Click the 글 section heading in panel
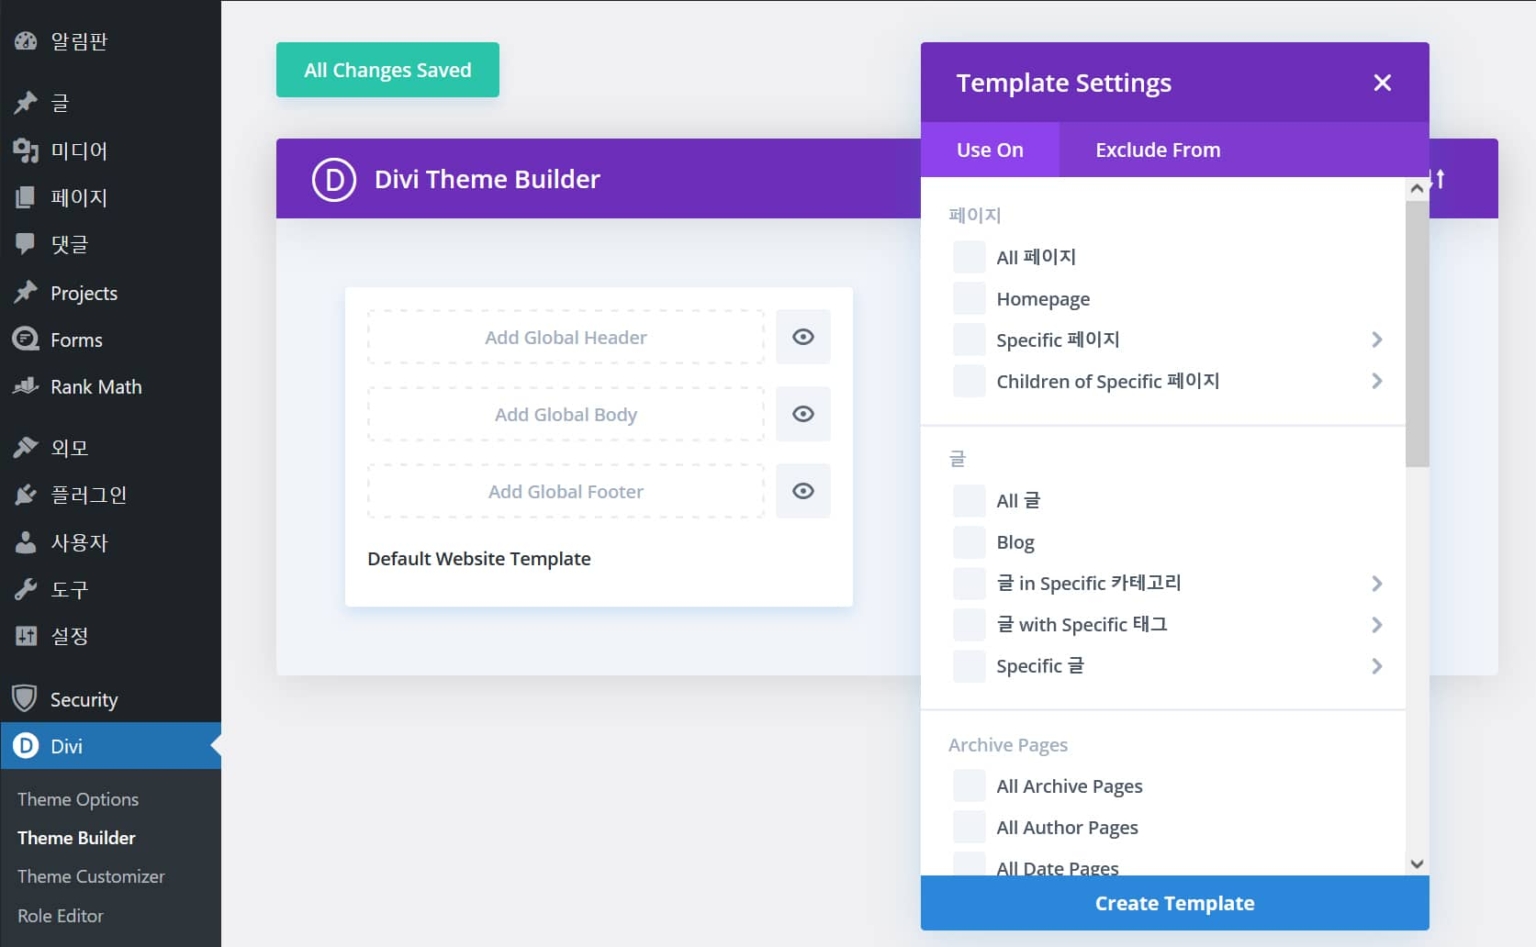 click(957, 458)
